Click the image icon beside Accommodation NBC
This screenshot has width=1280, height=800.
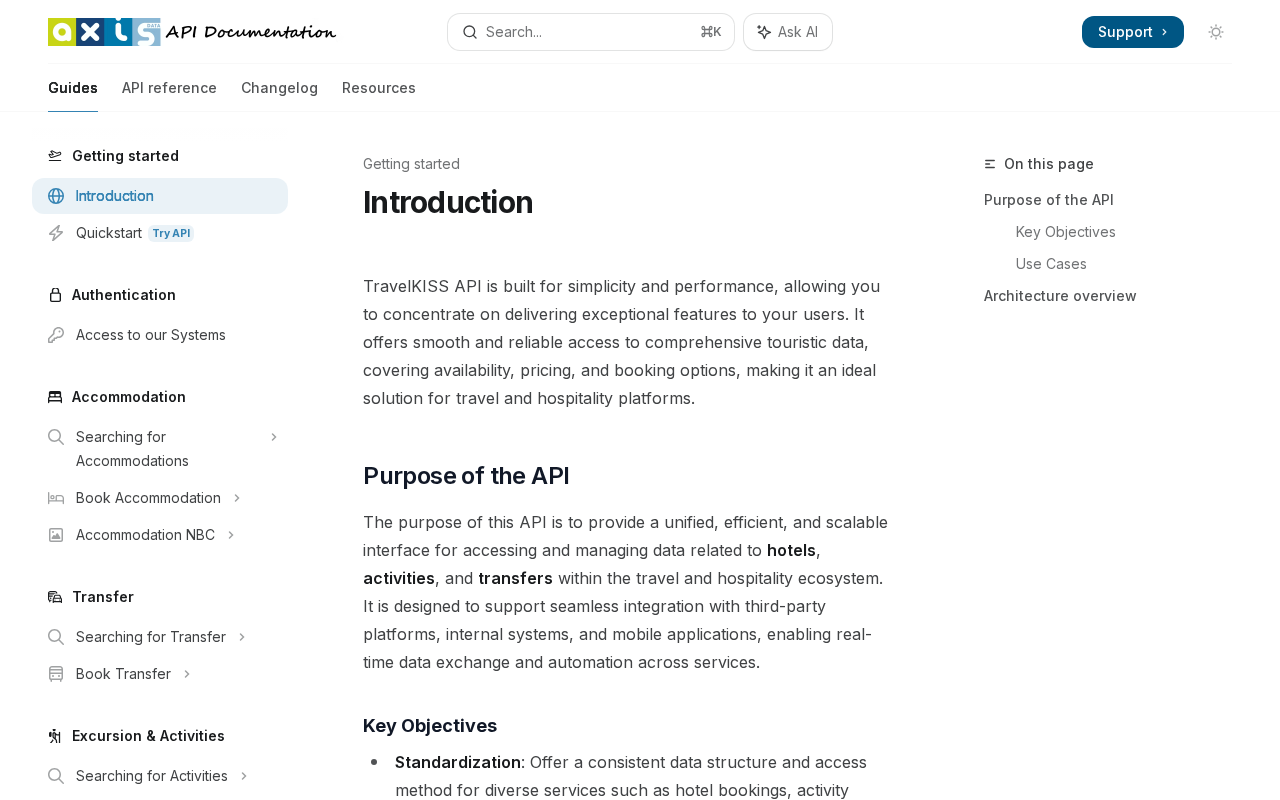point(56,535)
